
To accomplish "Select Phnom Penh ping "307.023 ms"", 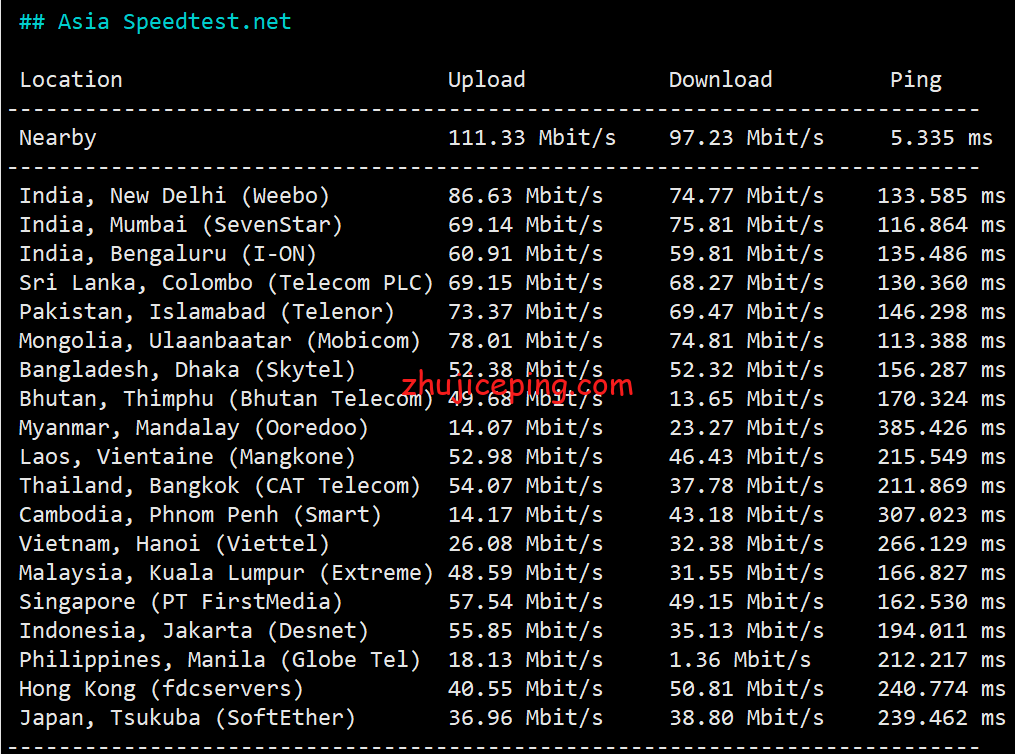I will coord(941,515).
